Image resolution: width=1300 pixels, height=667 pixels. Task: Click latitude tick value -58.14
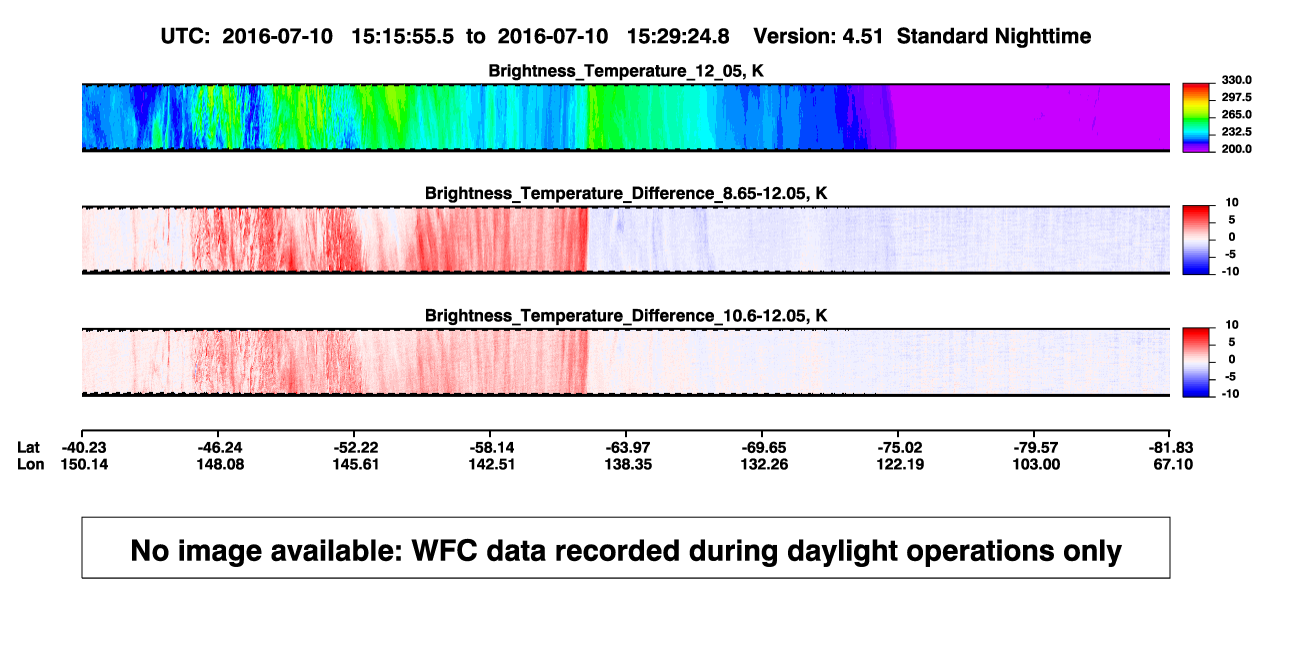[x=491, y=447]
